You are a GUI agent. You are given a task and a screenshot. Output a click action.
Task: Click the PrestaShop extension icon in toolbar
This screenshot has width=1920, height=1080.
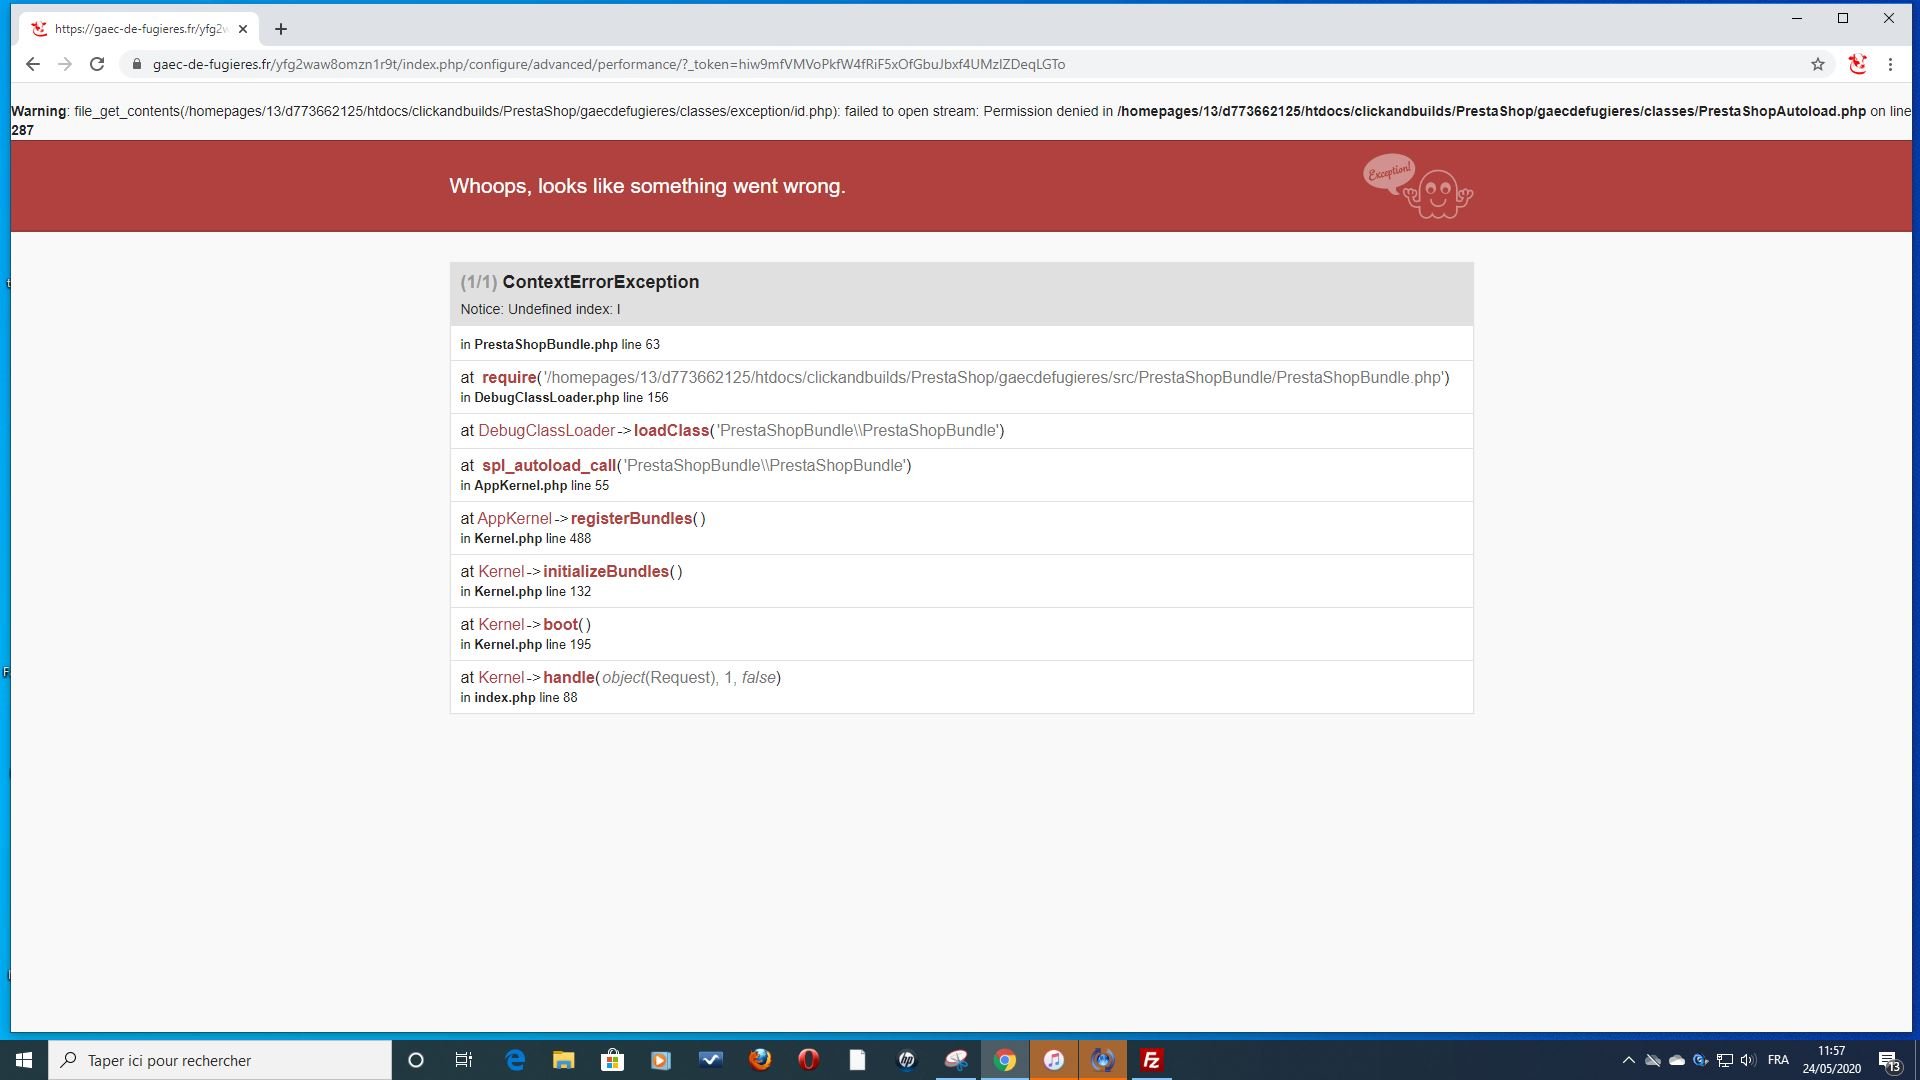tap(1857, 64)
